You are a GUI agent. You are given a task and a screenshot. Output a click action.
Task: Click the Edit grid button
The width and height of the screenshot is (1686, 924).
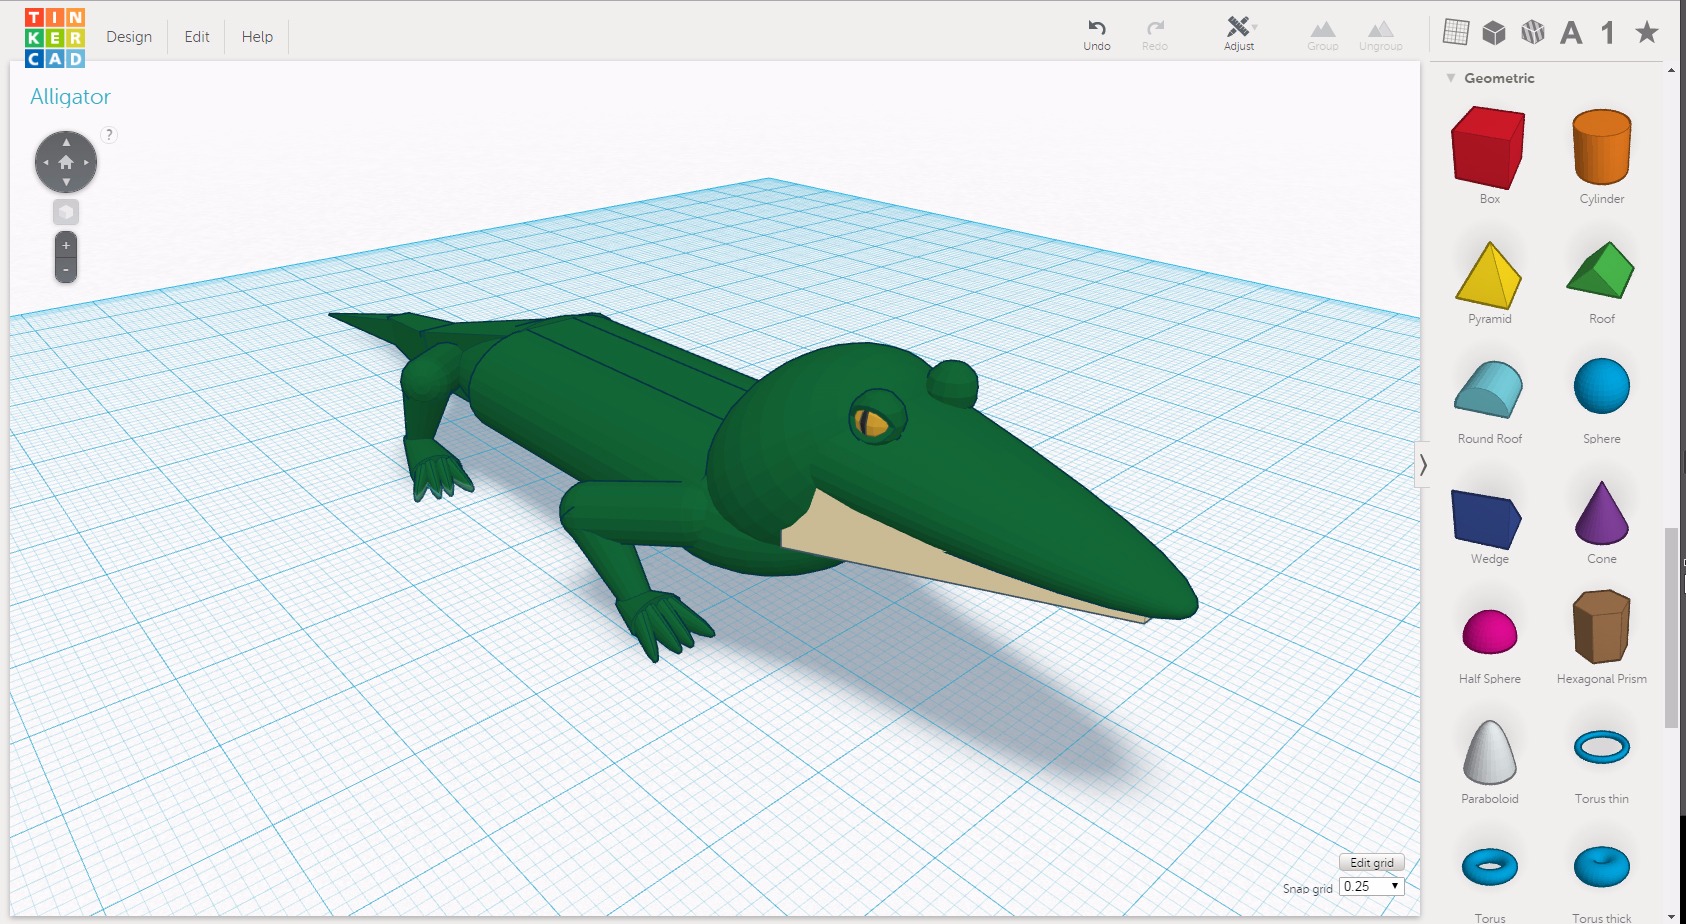coord(1372,863)
